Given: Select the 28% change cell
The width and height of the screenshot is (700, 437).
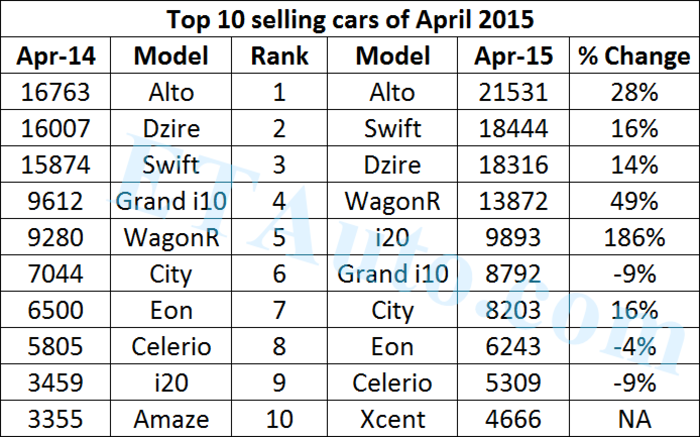Looking at the screenshot, I should coord(633,93).
